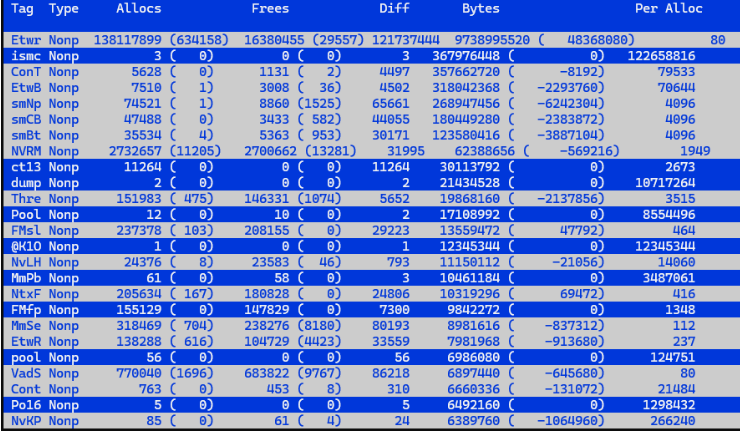This screenshot has width=740, height=431.
Task: Click the Per Alloc column header
Action: (x=669, y=8)
